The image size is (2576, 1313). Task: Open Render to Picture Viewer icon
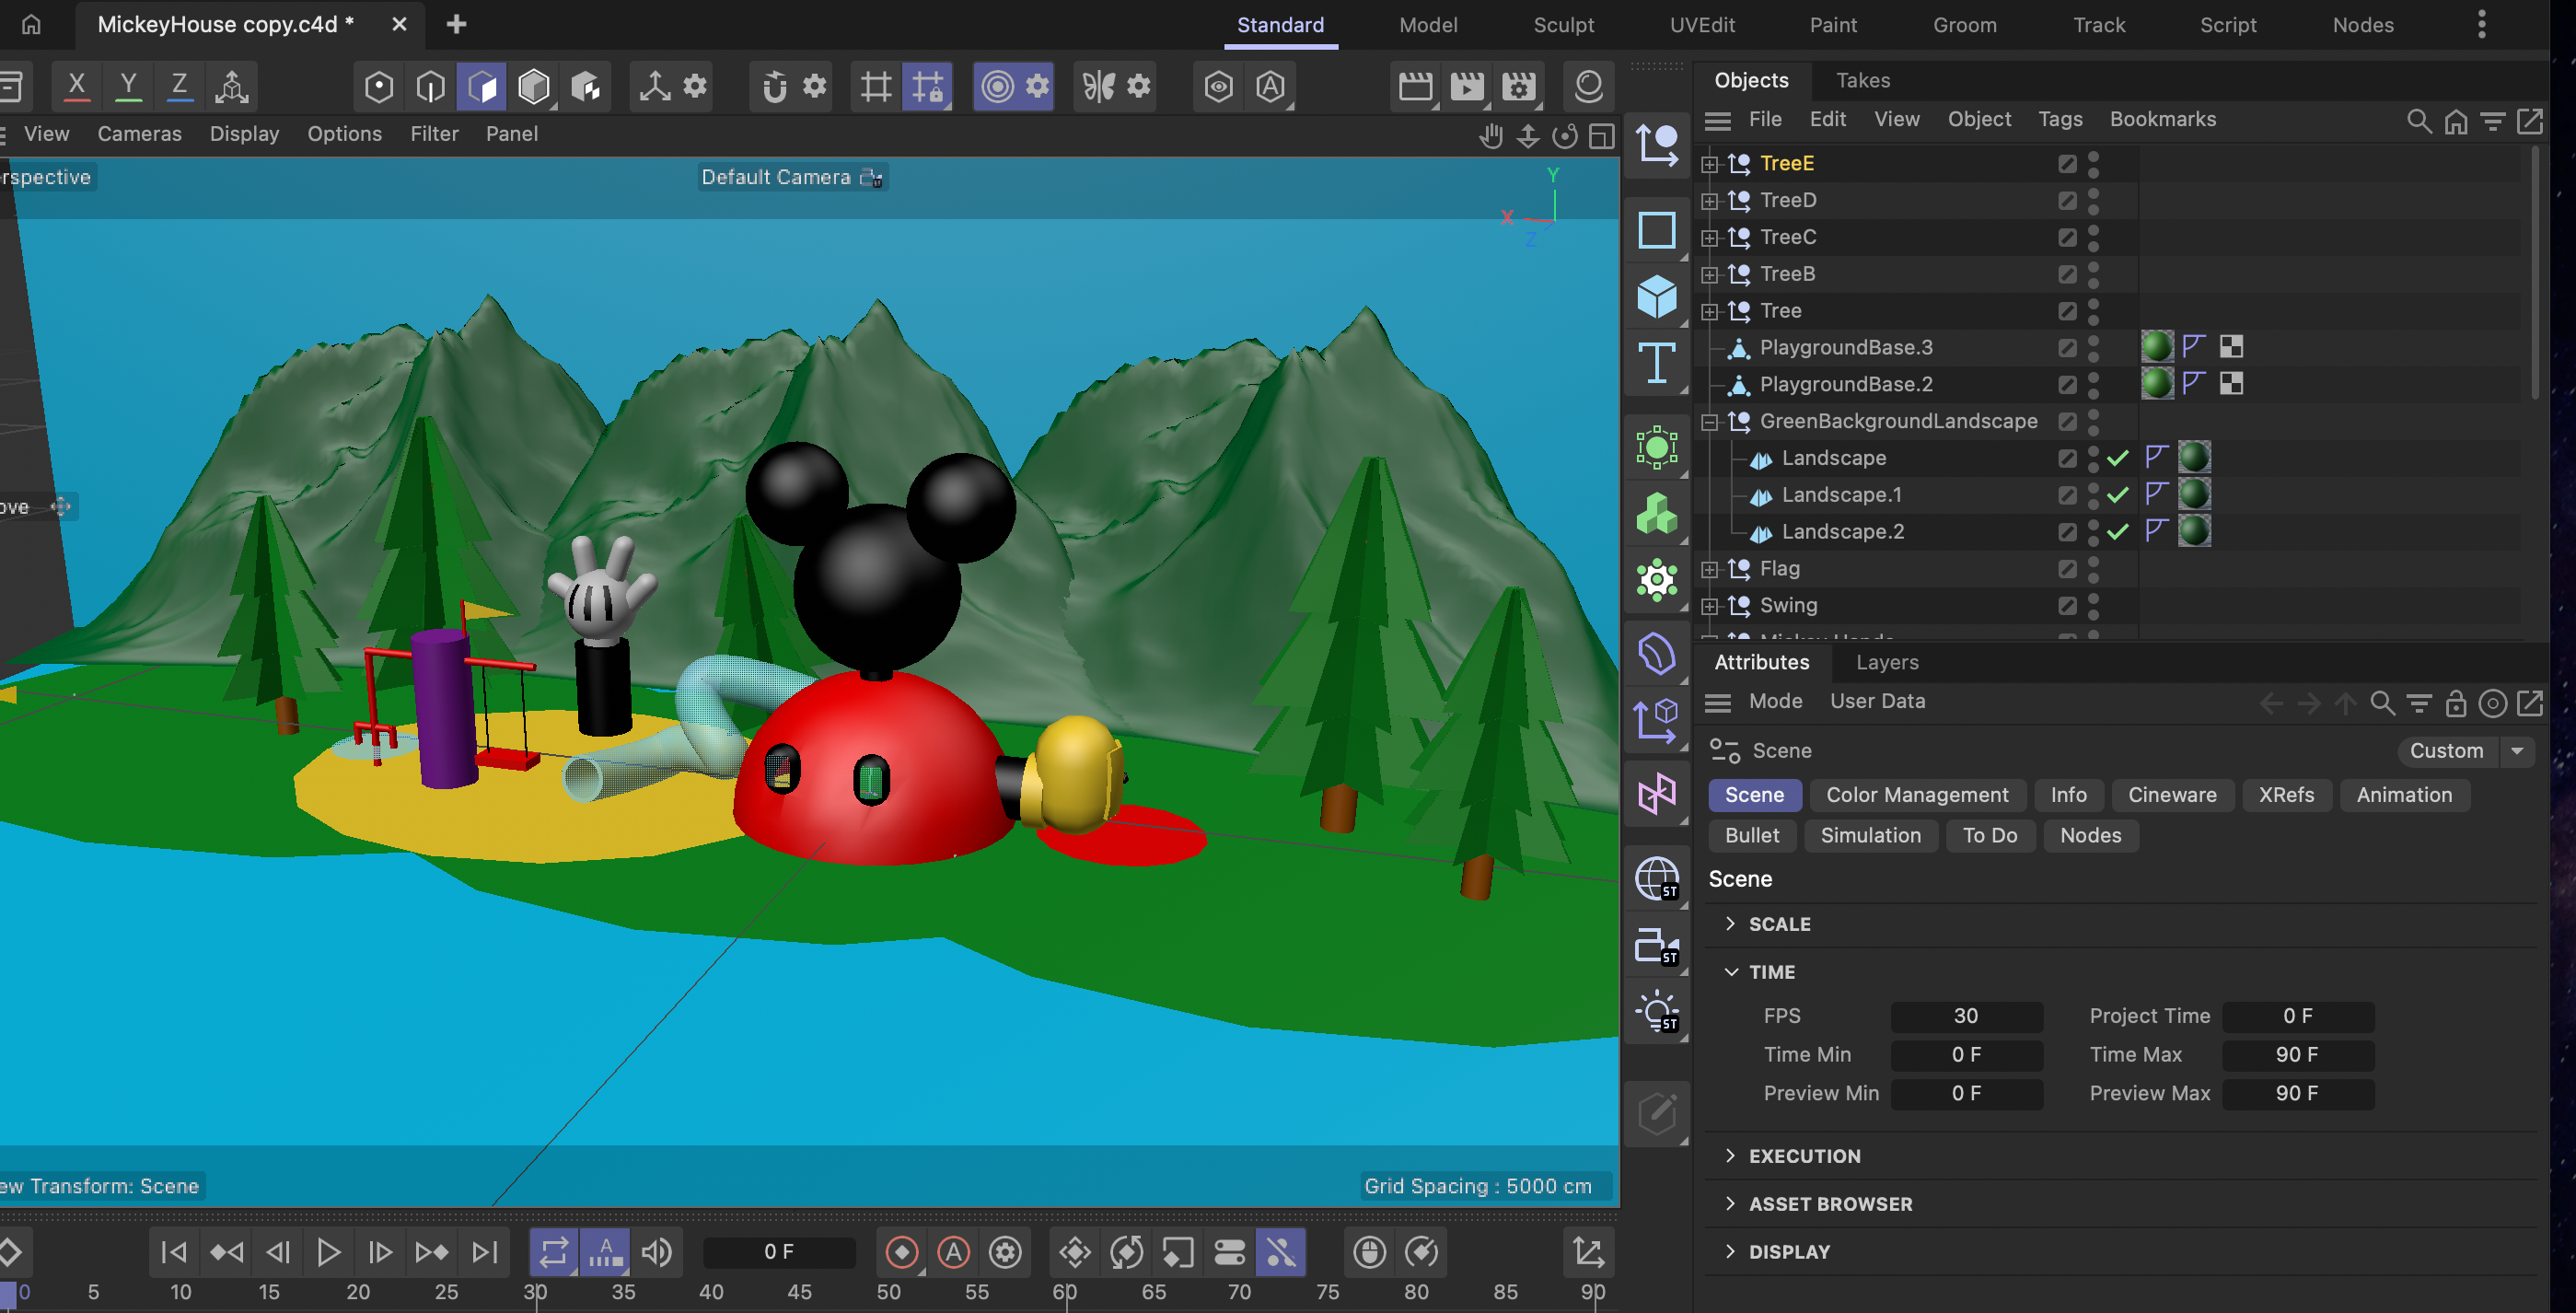tap(1466, 87)
